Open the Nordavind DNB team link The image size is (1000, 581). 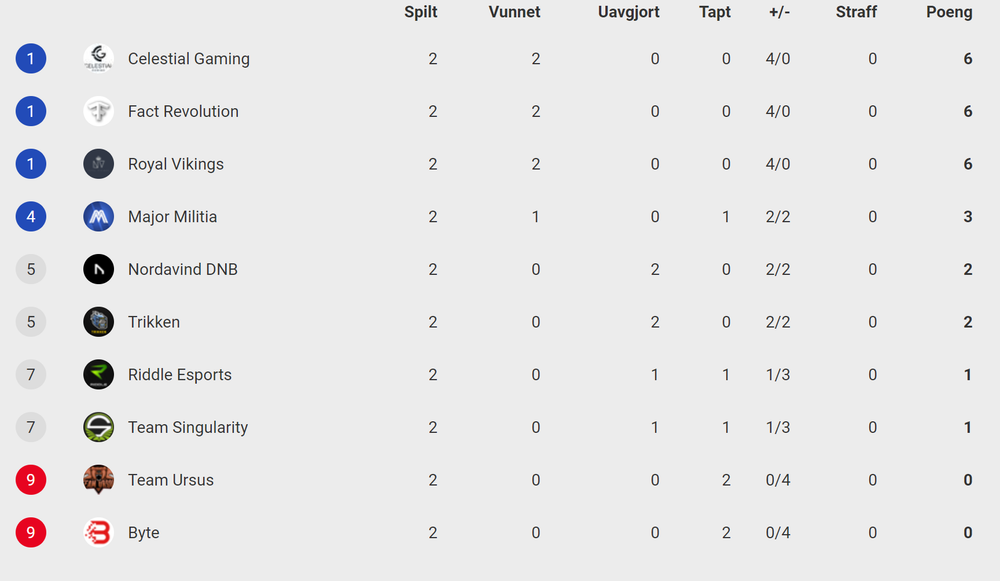[x=183, y=269]
